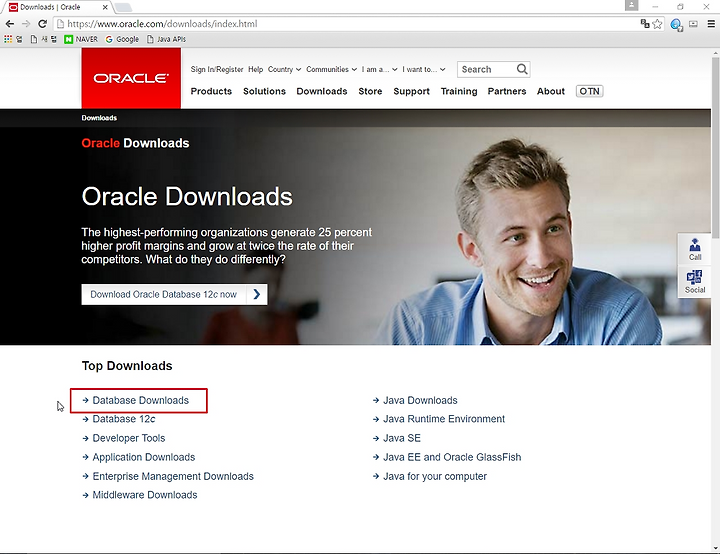Viewport: 720px width, 554px height.
Task: Reload the page with the refresh icon
Action: (42, 24)
